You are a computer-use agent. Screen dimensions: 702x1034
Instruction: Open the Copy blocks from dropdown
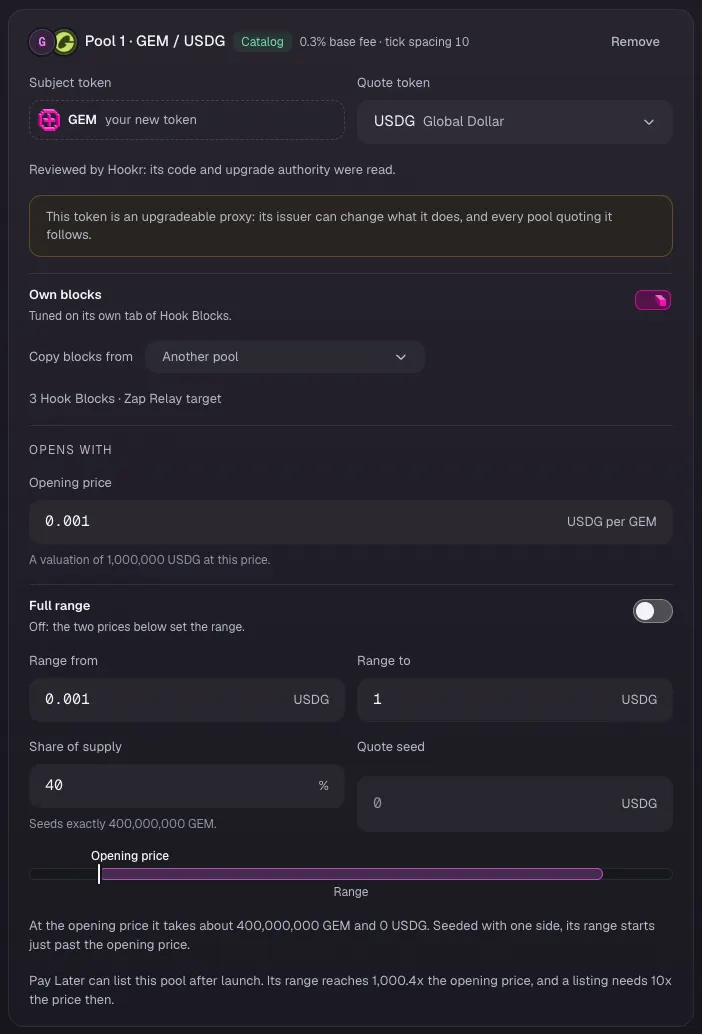[285, 357]
